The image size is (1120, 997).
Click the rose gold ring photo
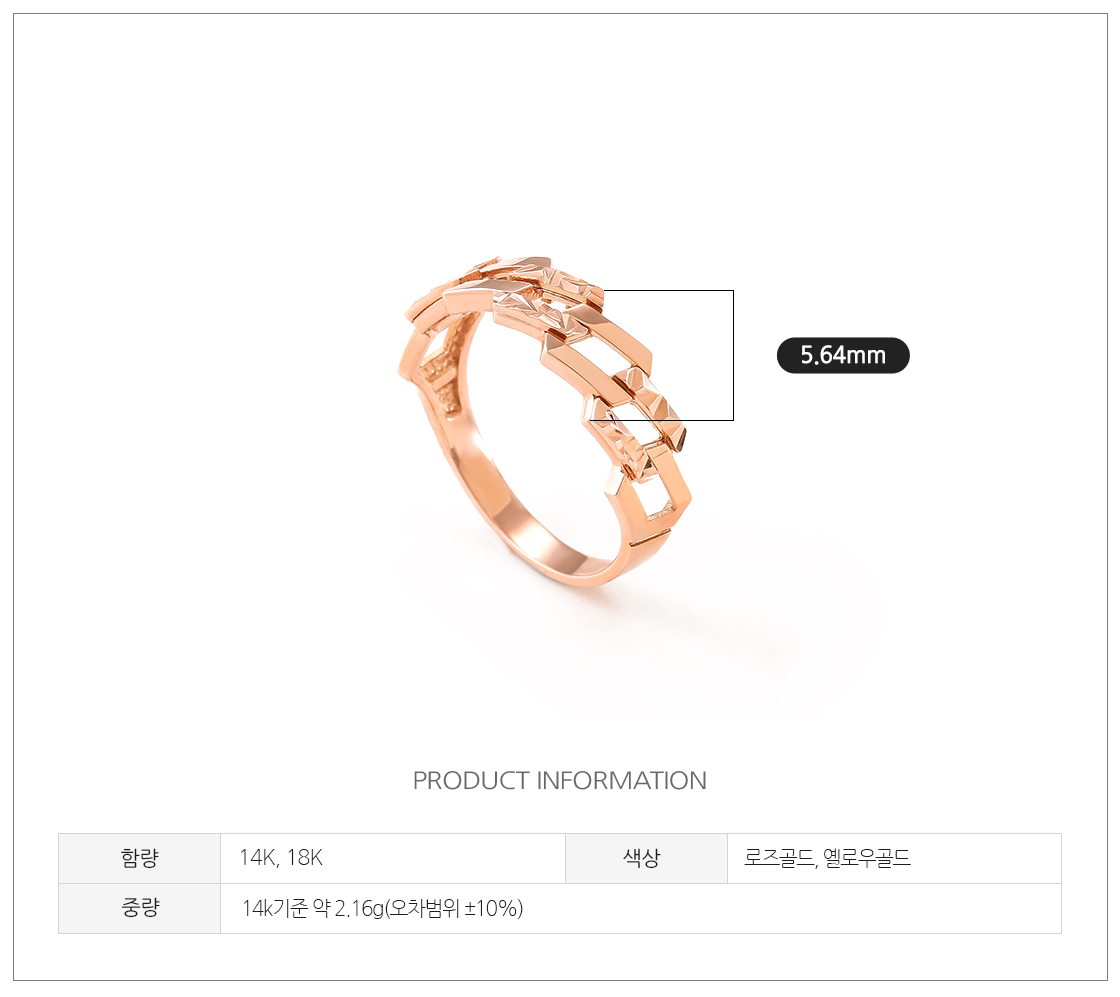[546, 421]
